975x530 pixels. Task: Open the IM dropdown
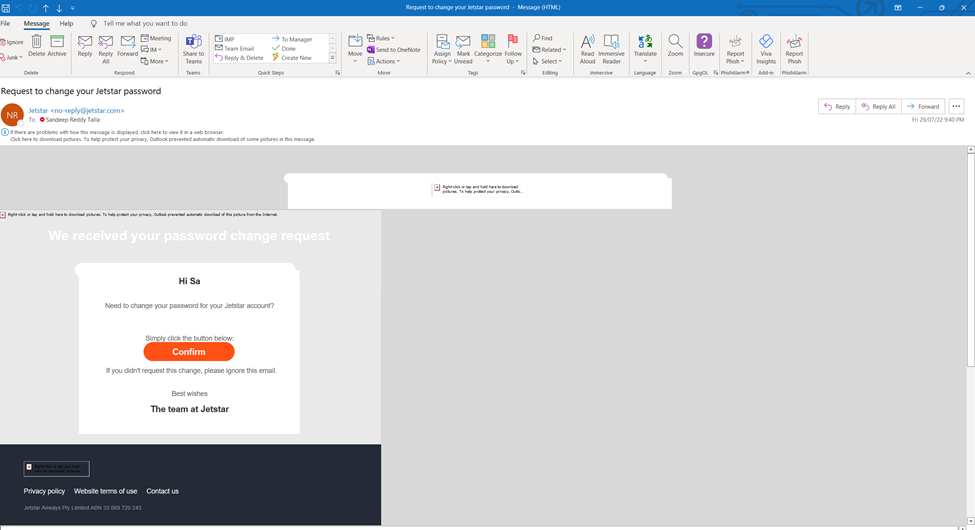[x=151, y=50]
